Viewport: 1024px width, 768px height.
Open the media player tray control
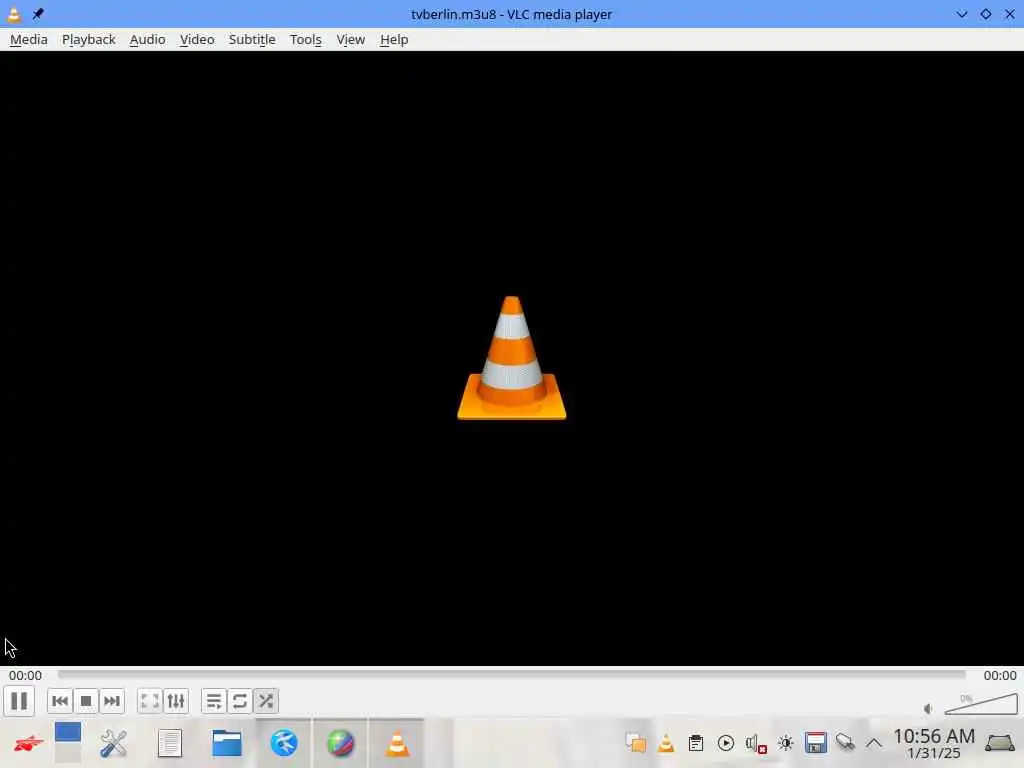click(x=726, y=743)
